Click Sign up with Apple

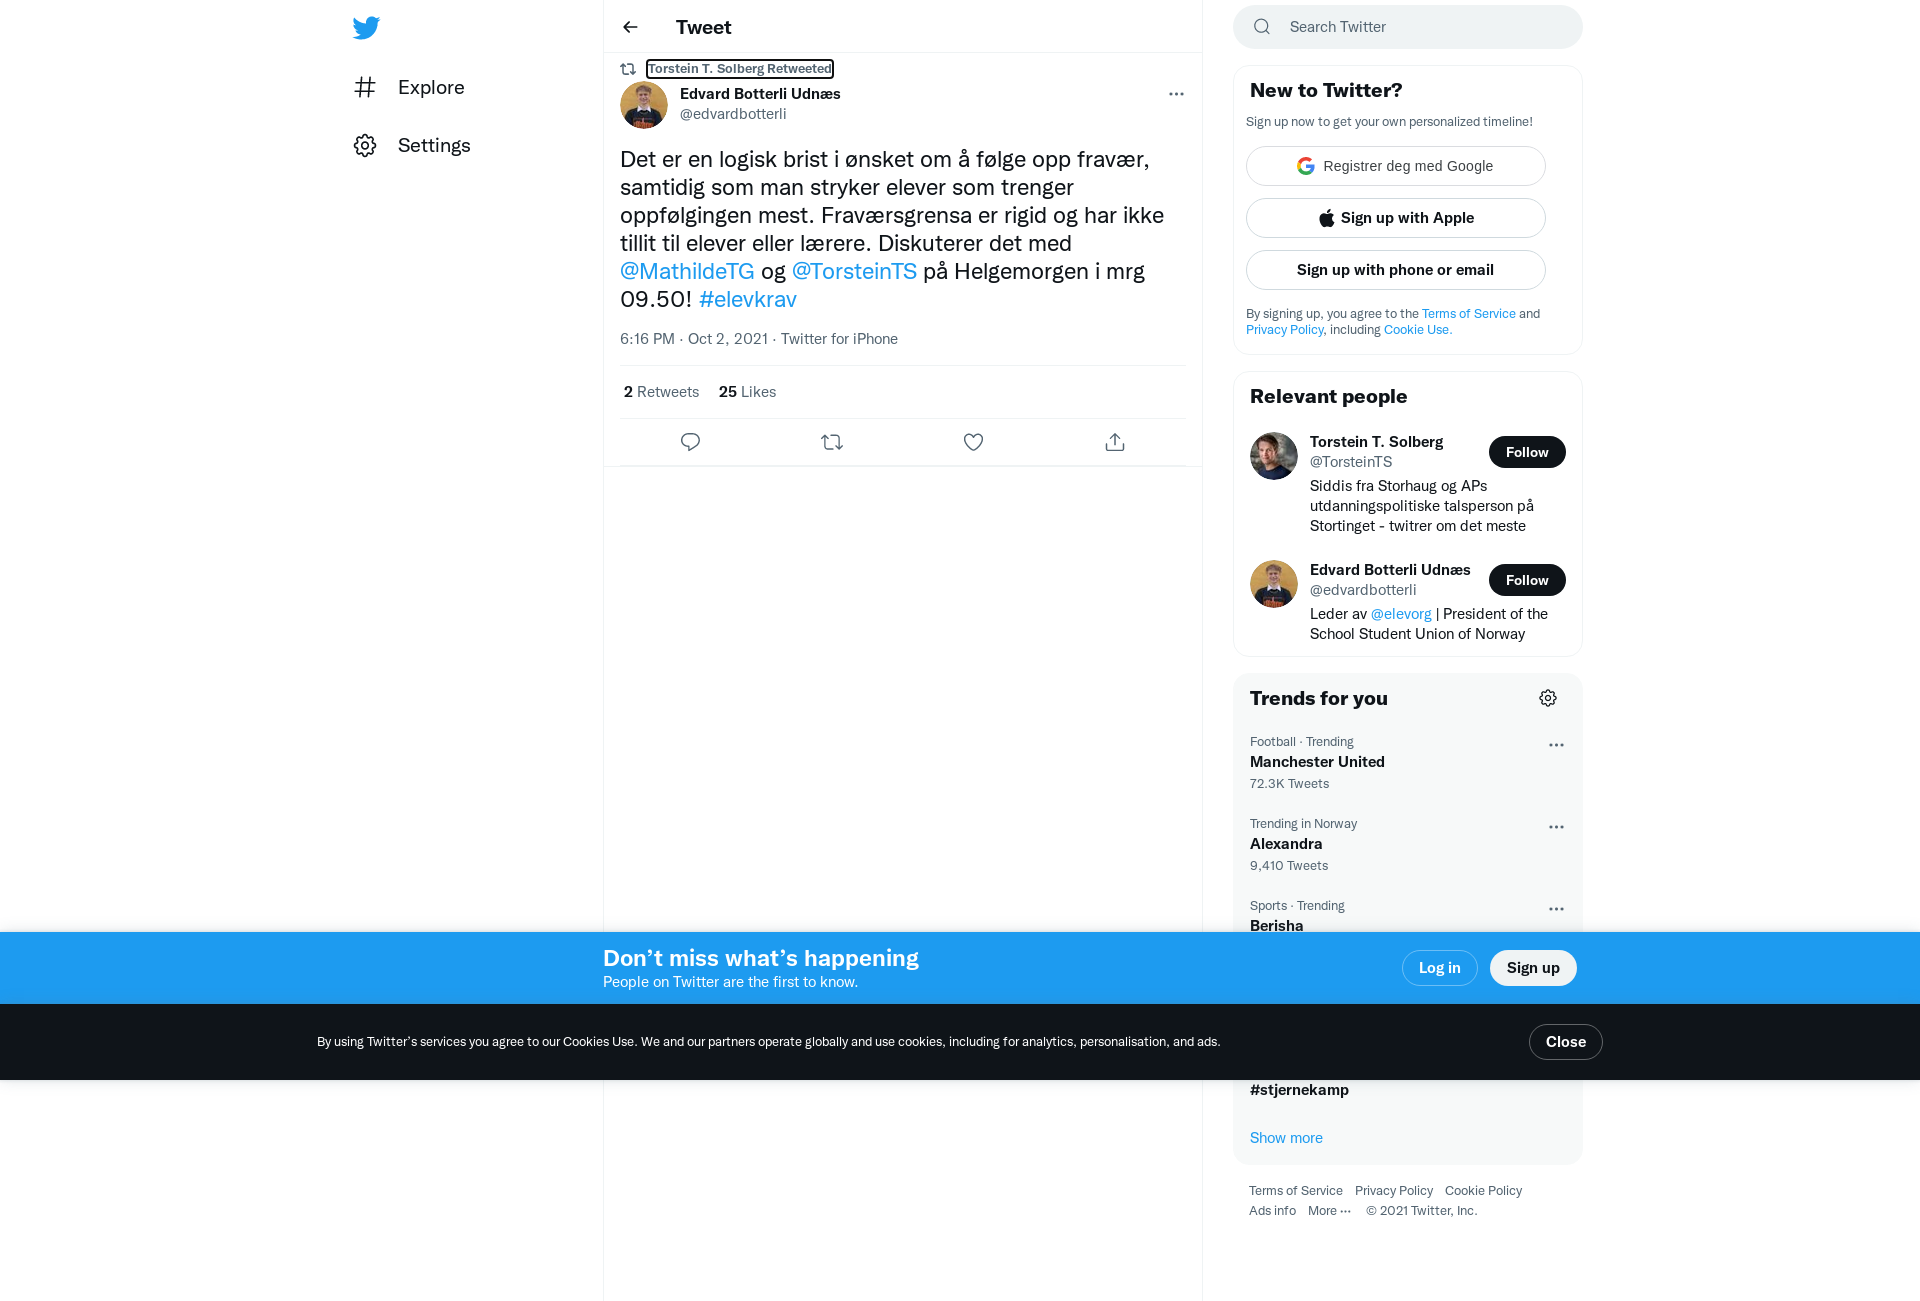coord(1395,218)
